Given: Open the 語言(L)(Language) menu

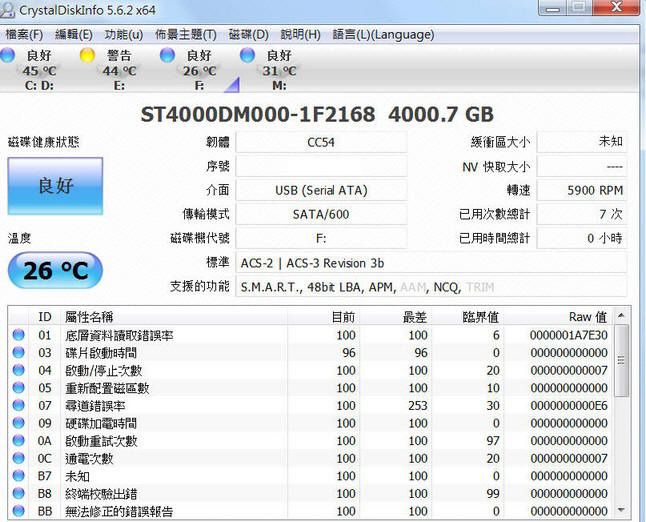Looking at the screenshot, I should (x=383, y=35).
